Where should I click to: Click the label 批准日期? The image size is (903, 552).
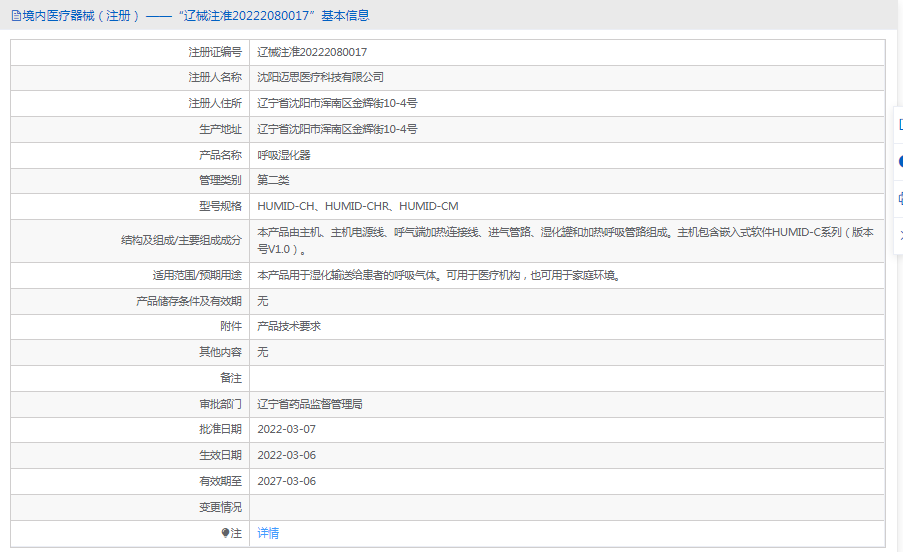[x=221, y=429]
